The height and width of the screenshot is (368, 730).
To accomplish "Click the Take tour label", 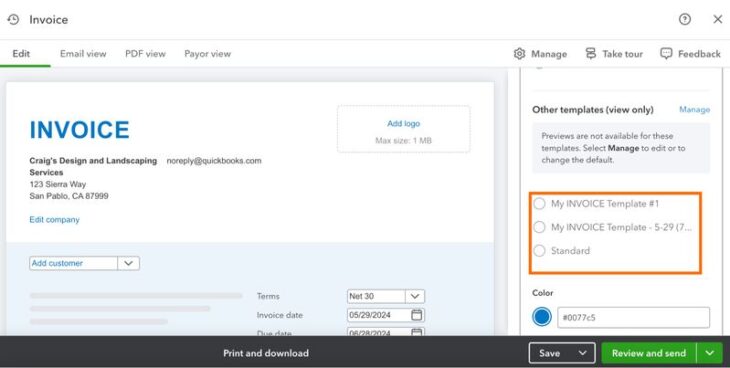I will click(622, 54).
